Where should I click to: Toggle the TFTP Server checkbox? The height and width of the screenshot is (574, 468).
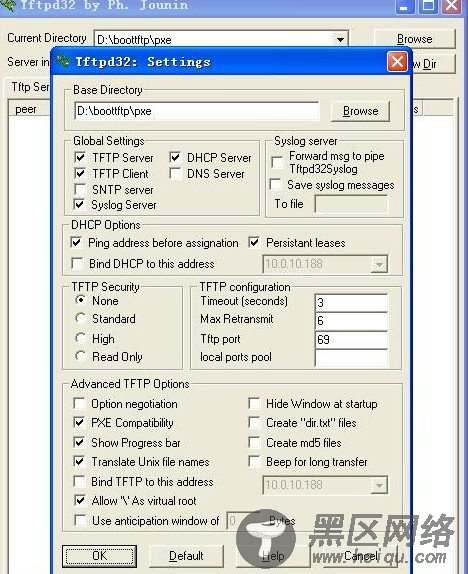(x=80, y=157)
